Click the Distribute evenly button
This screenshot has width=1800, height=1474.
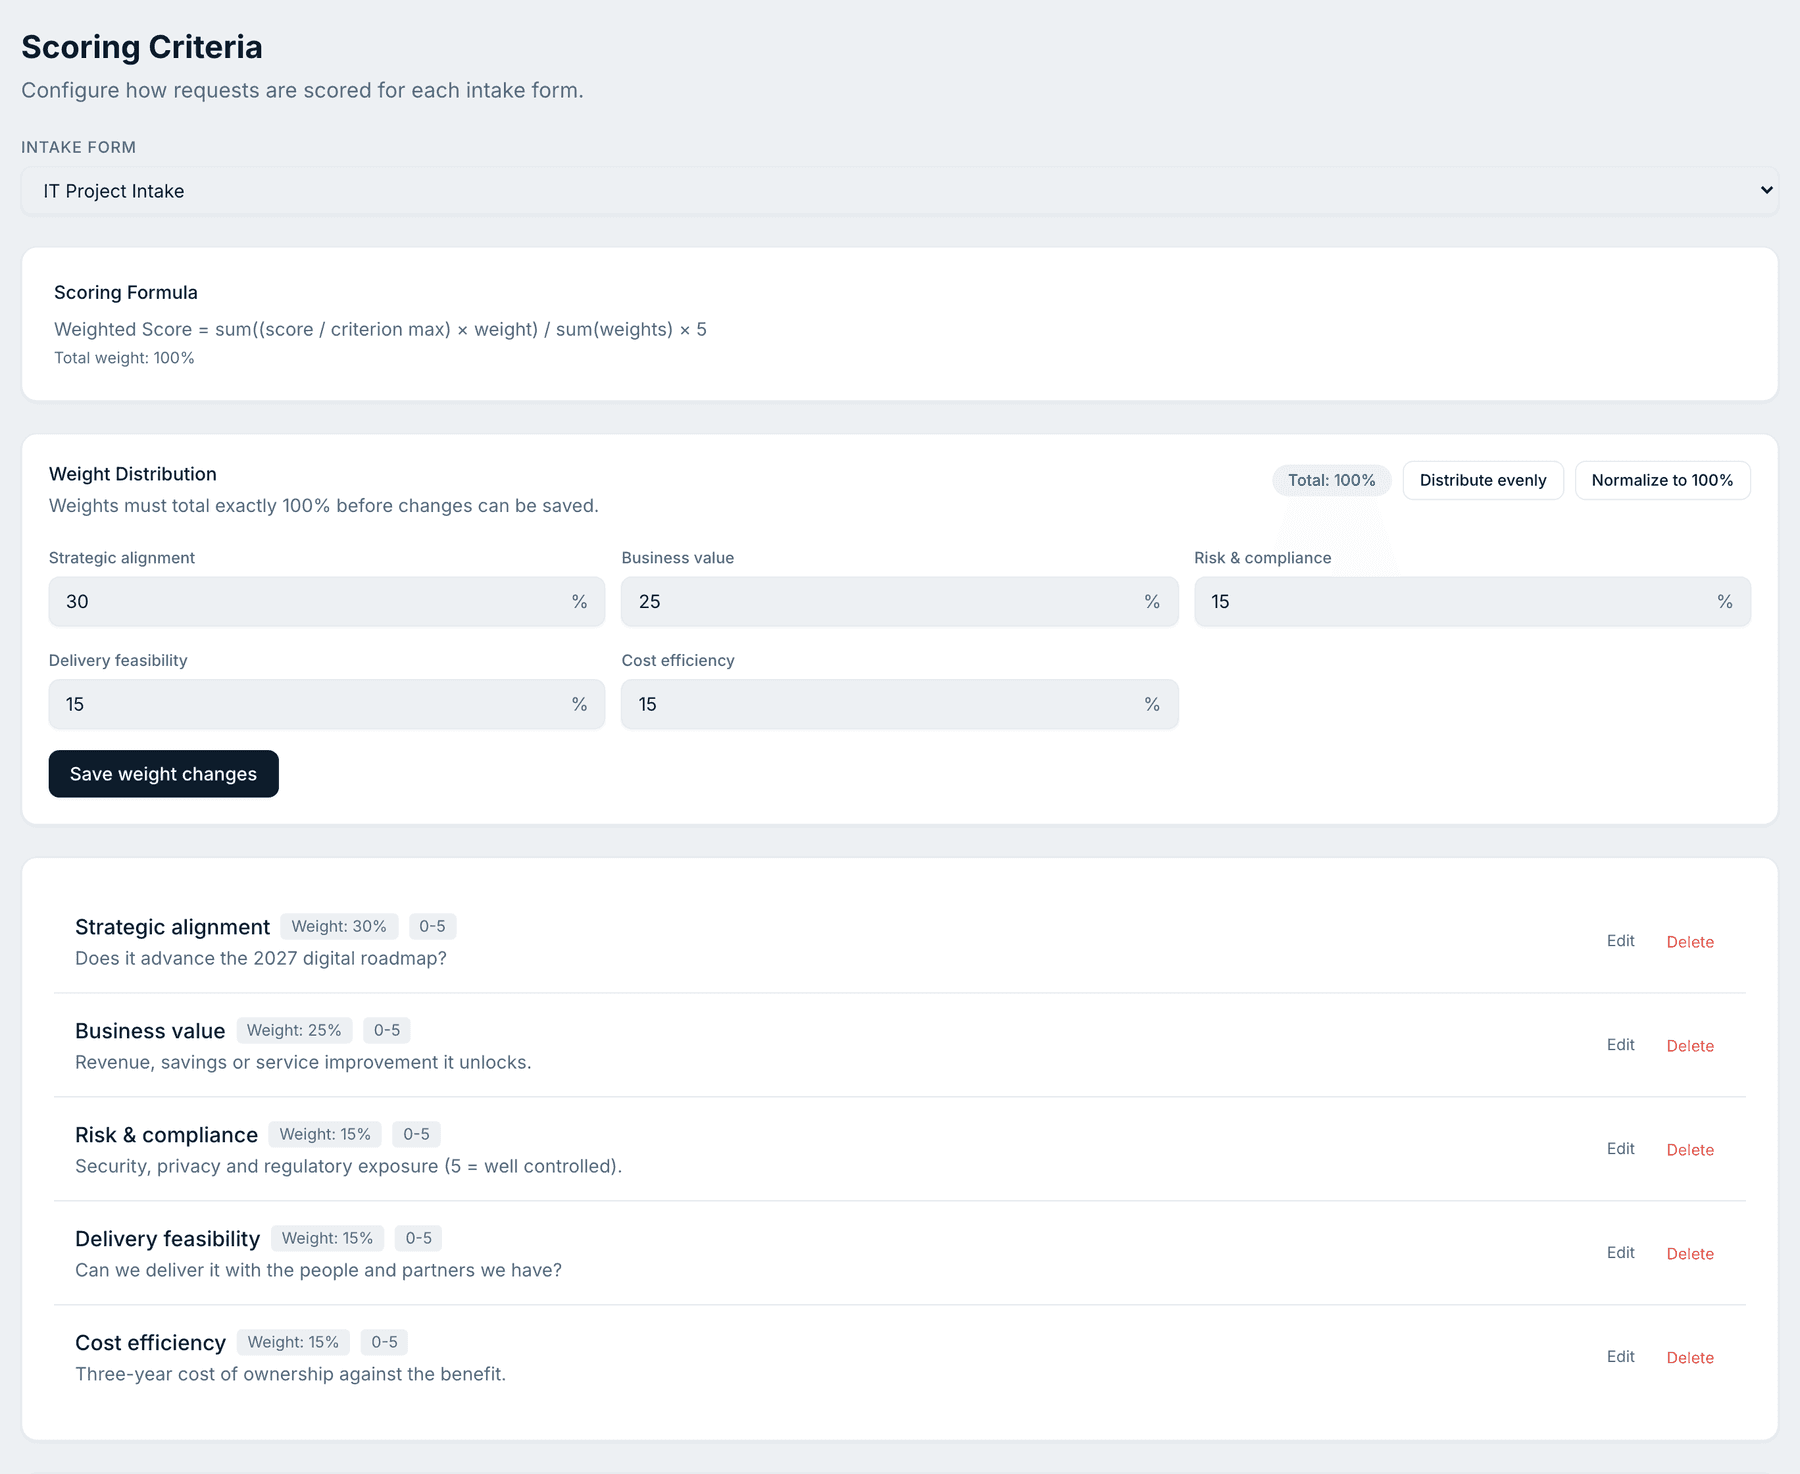[x=1483, y=480]
